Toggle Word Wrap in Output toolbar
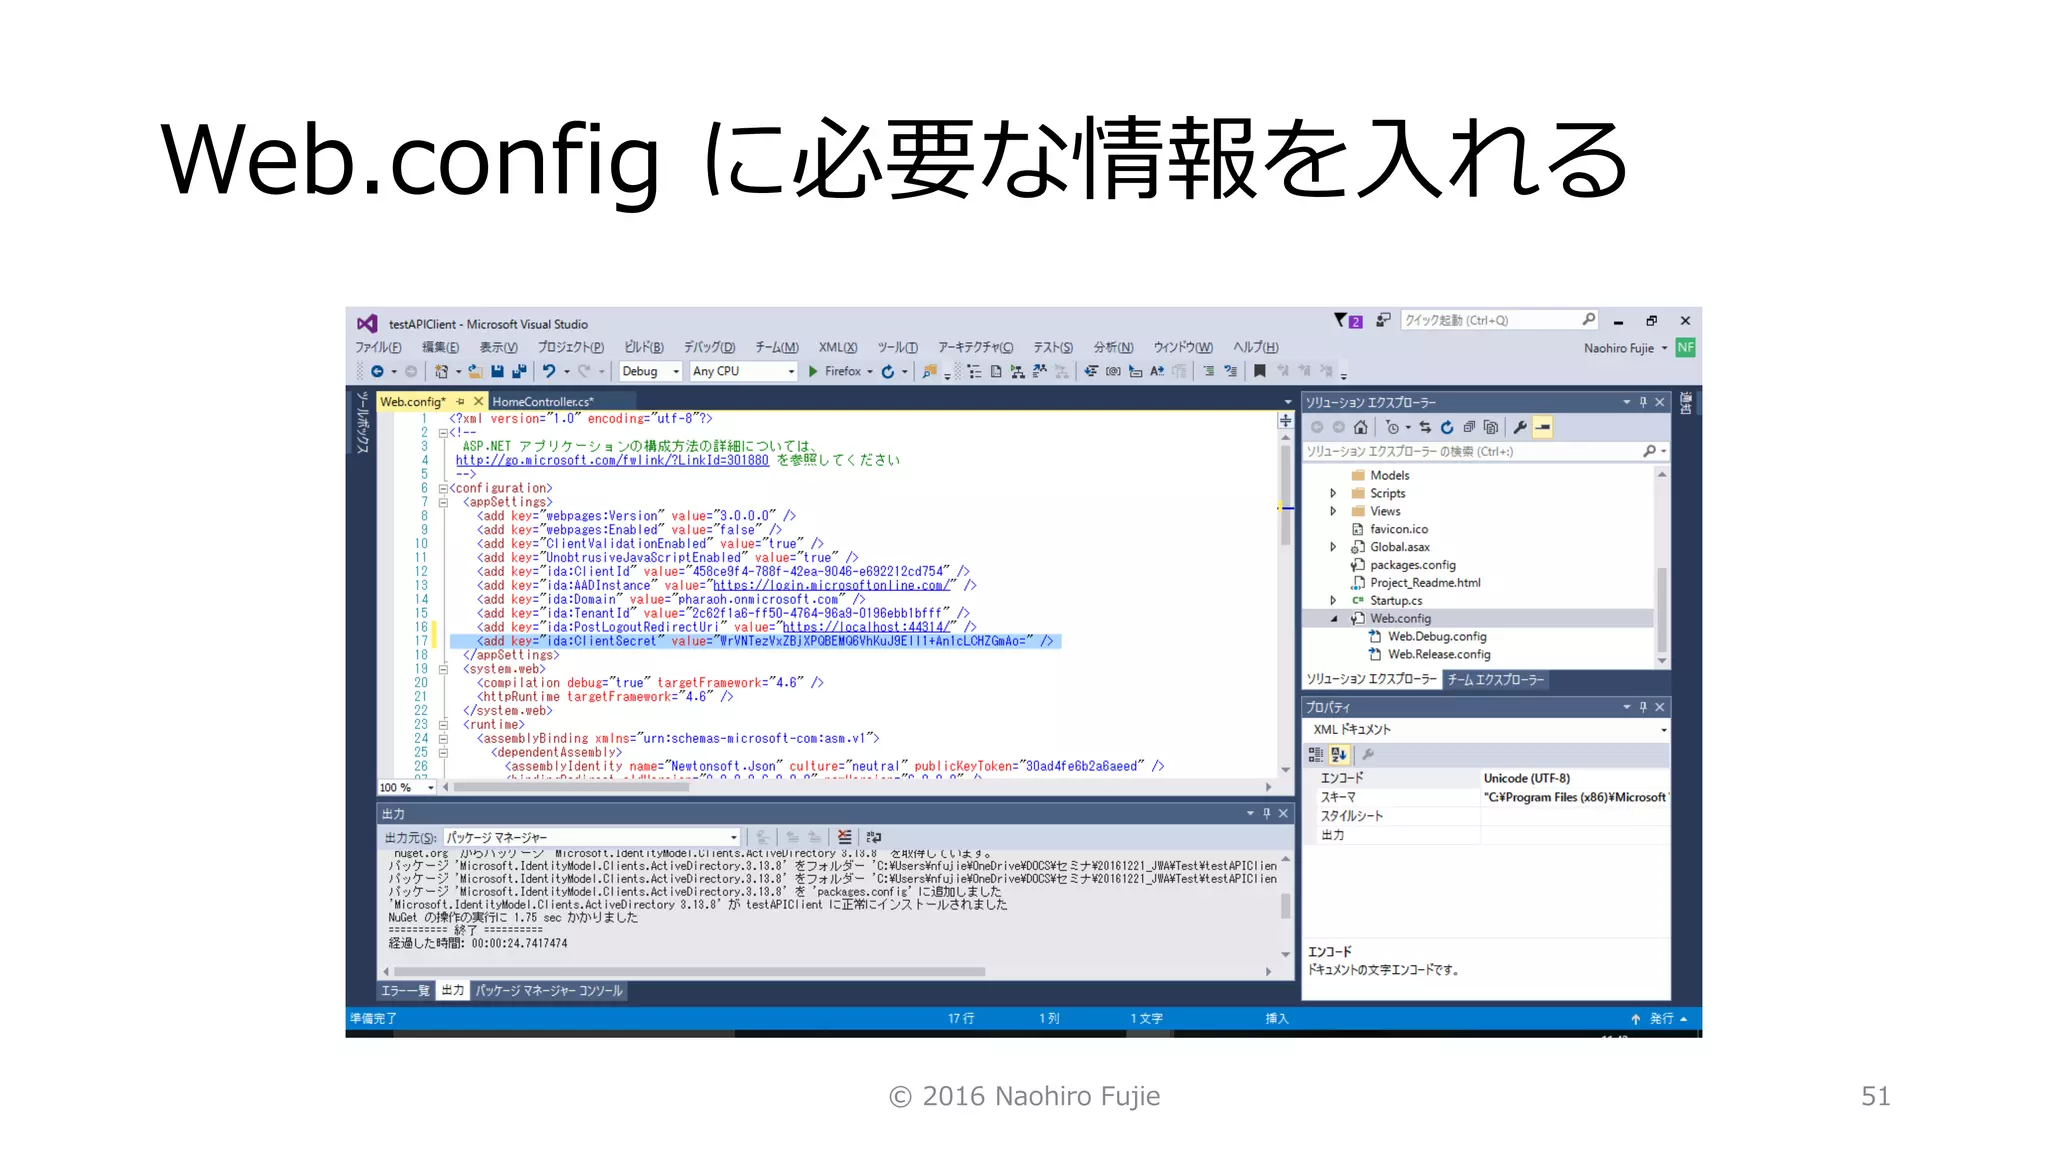Image resolution: width=2048 pixels, height=1152 pixels. click(x=874, y=837)
